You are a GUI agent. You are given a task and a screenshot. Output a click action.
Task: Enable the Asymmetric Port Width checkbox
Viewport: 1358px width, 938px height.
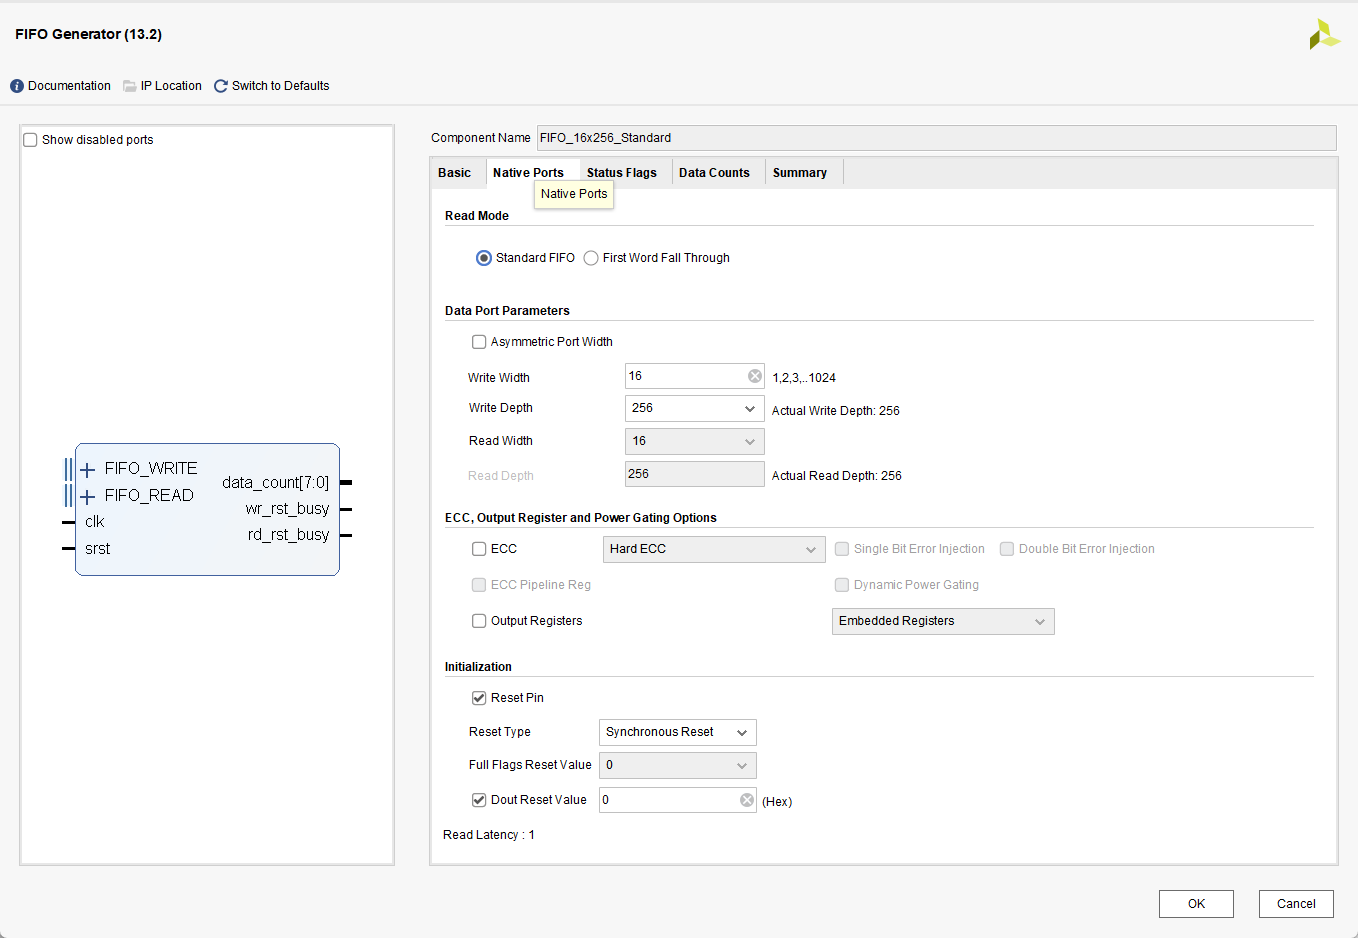(x=479, y=342)
